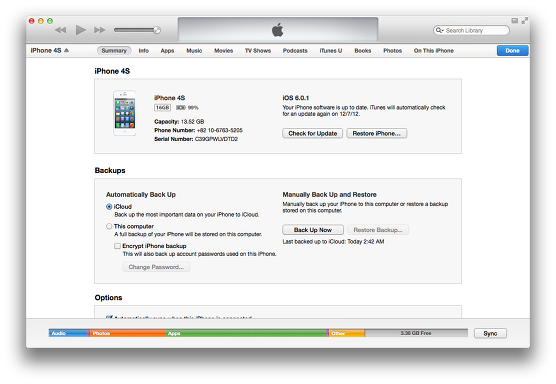The width and height of the screenshot is (556, 384).
Task: Click Restore Backup button
Action: pyautogui.click(x=378, y=230)
